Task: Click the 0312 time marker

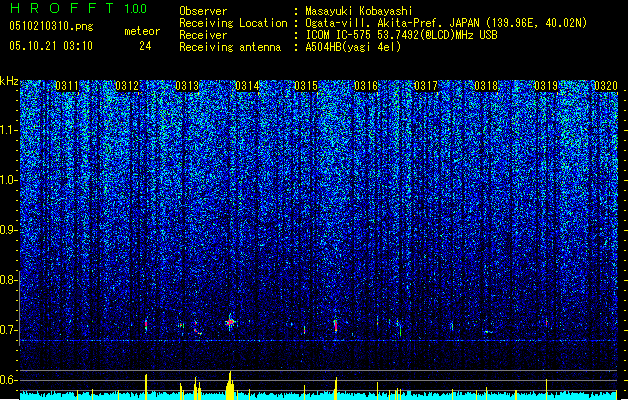Action: click(x=127, y=86)
